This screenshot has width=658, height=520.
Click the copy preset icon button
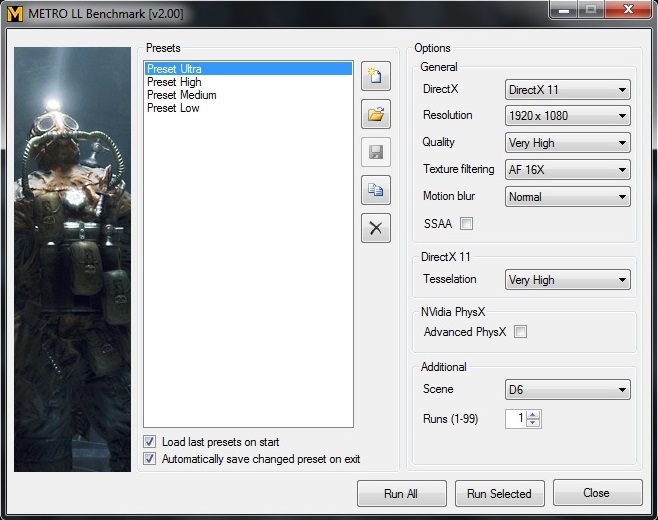click(375, 190)
